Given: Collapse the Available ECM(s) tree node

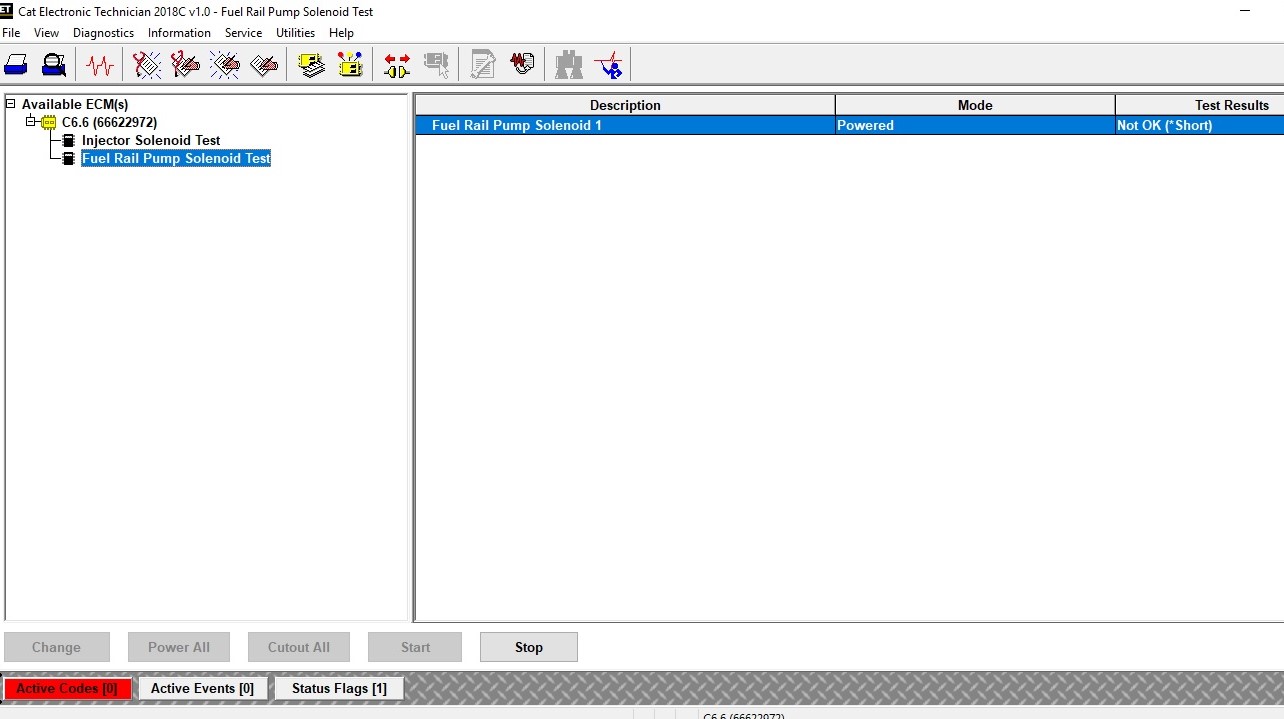Looking at the screenshot, I should (11, 104).
